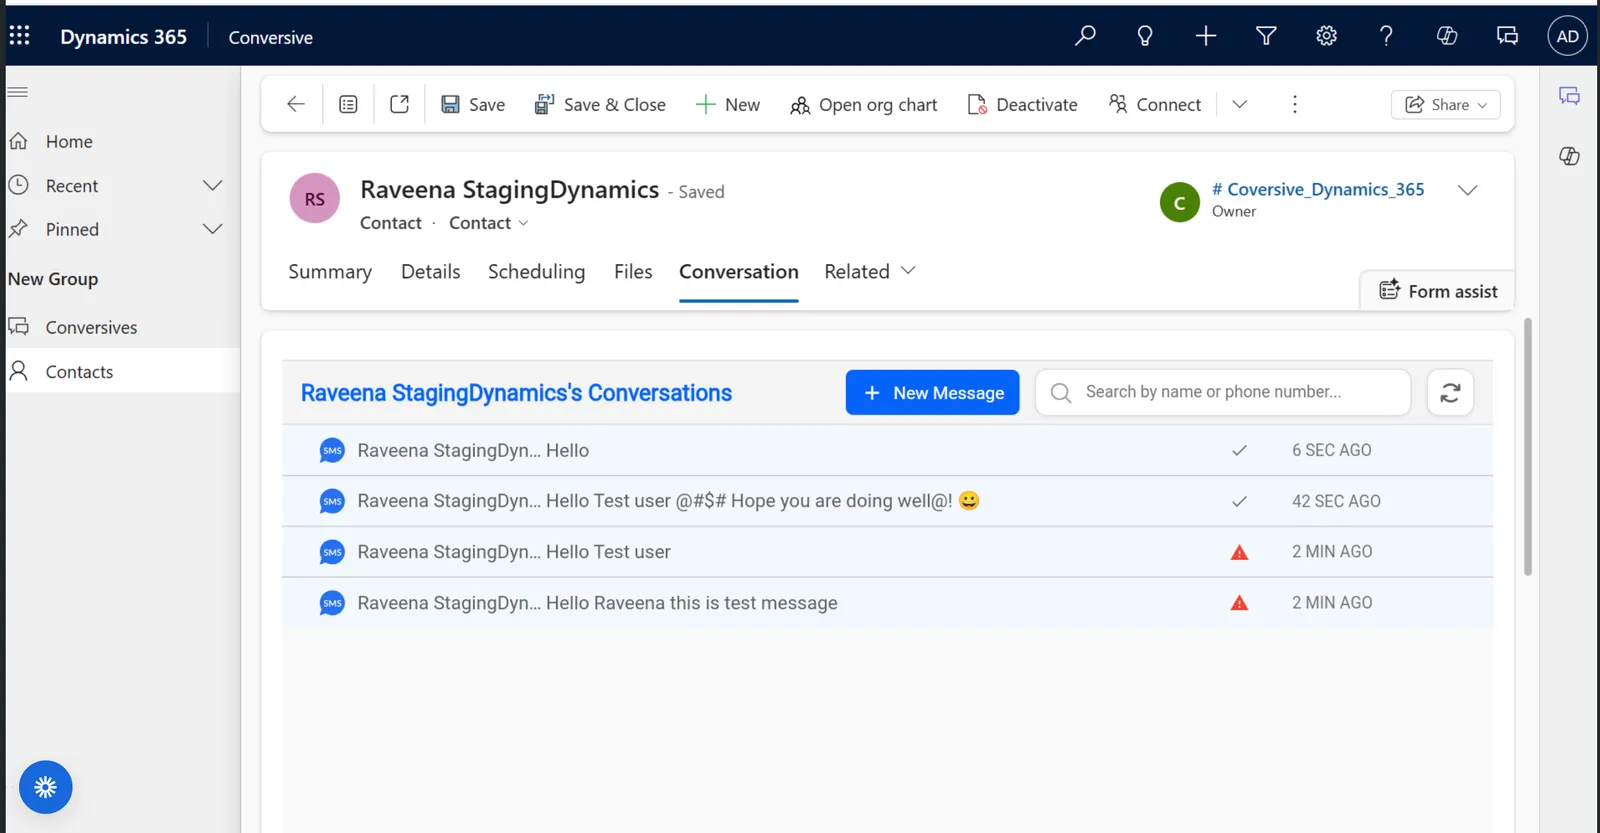The height and width of the screenshot is (833, 1600).
Task: Go back with the left arrow
Action: click(x=295, y=104)
